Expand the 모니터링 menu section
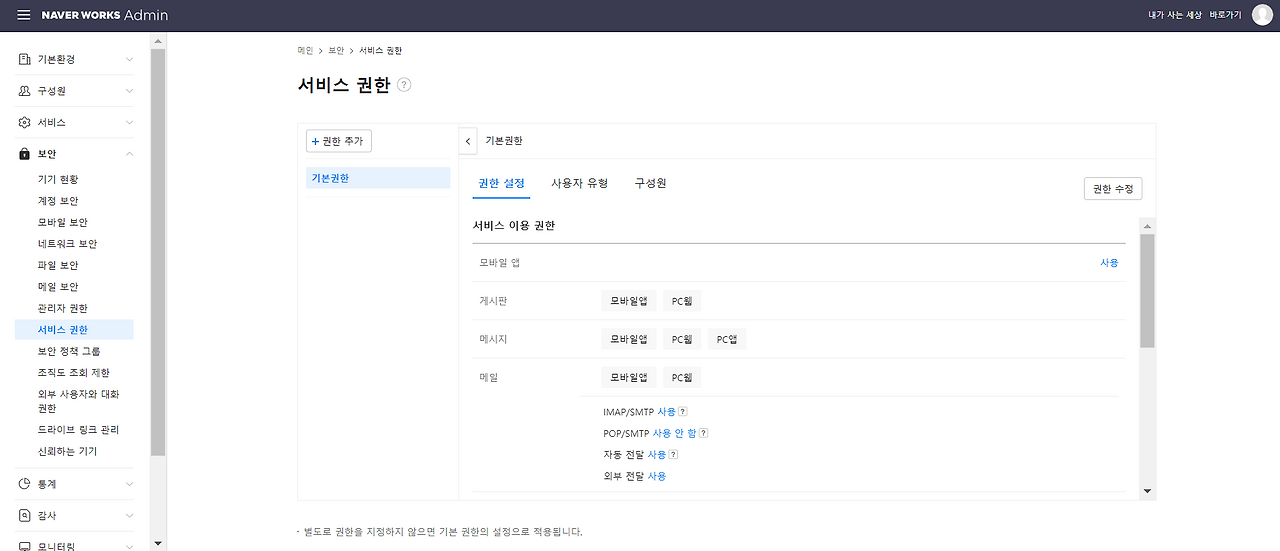The width and height of the screenshot is (1280, 551). pos(129,546)
